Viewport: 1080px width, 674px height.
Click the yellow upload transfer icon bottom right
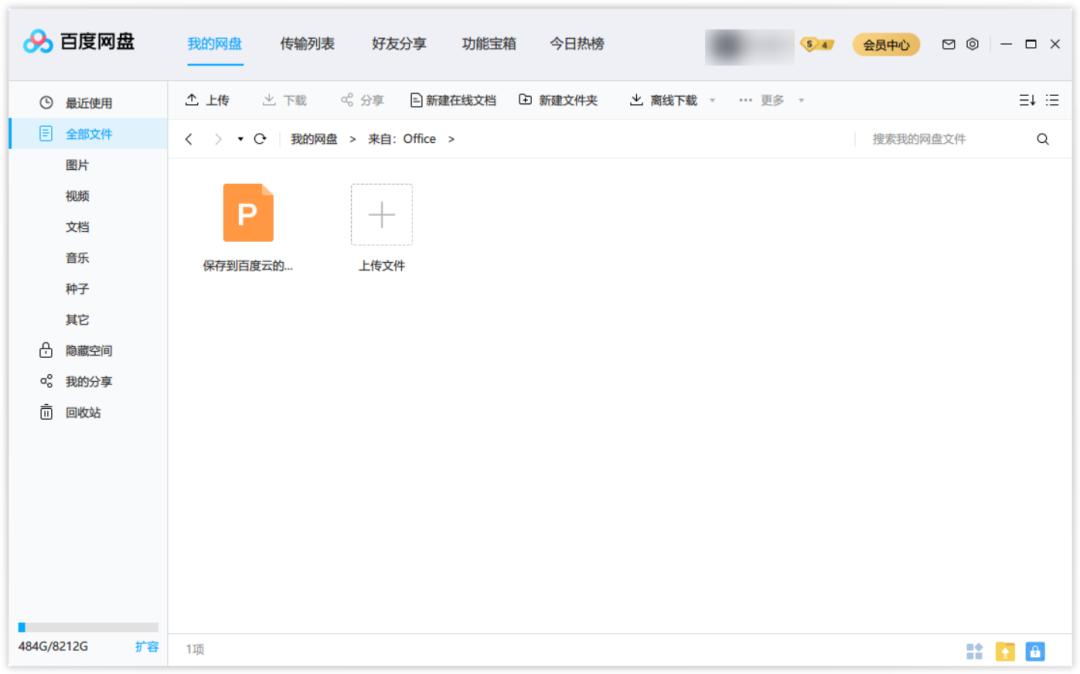point(1004,651)
